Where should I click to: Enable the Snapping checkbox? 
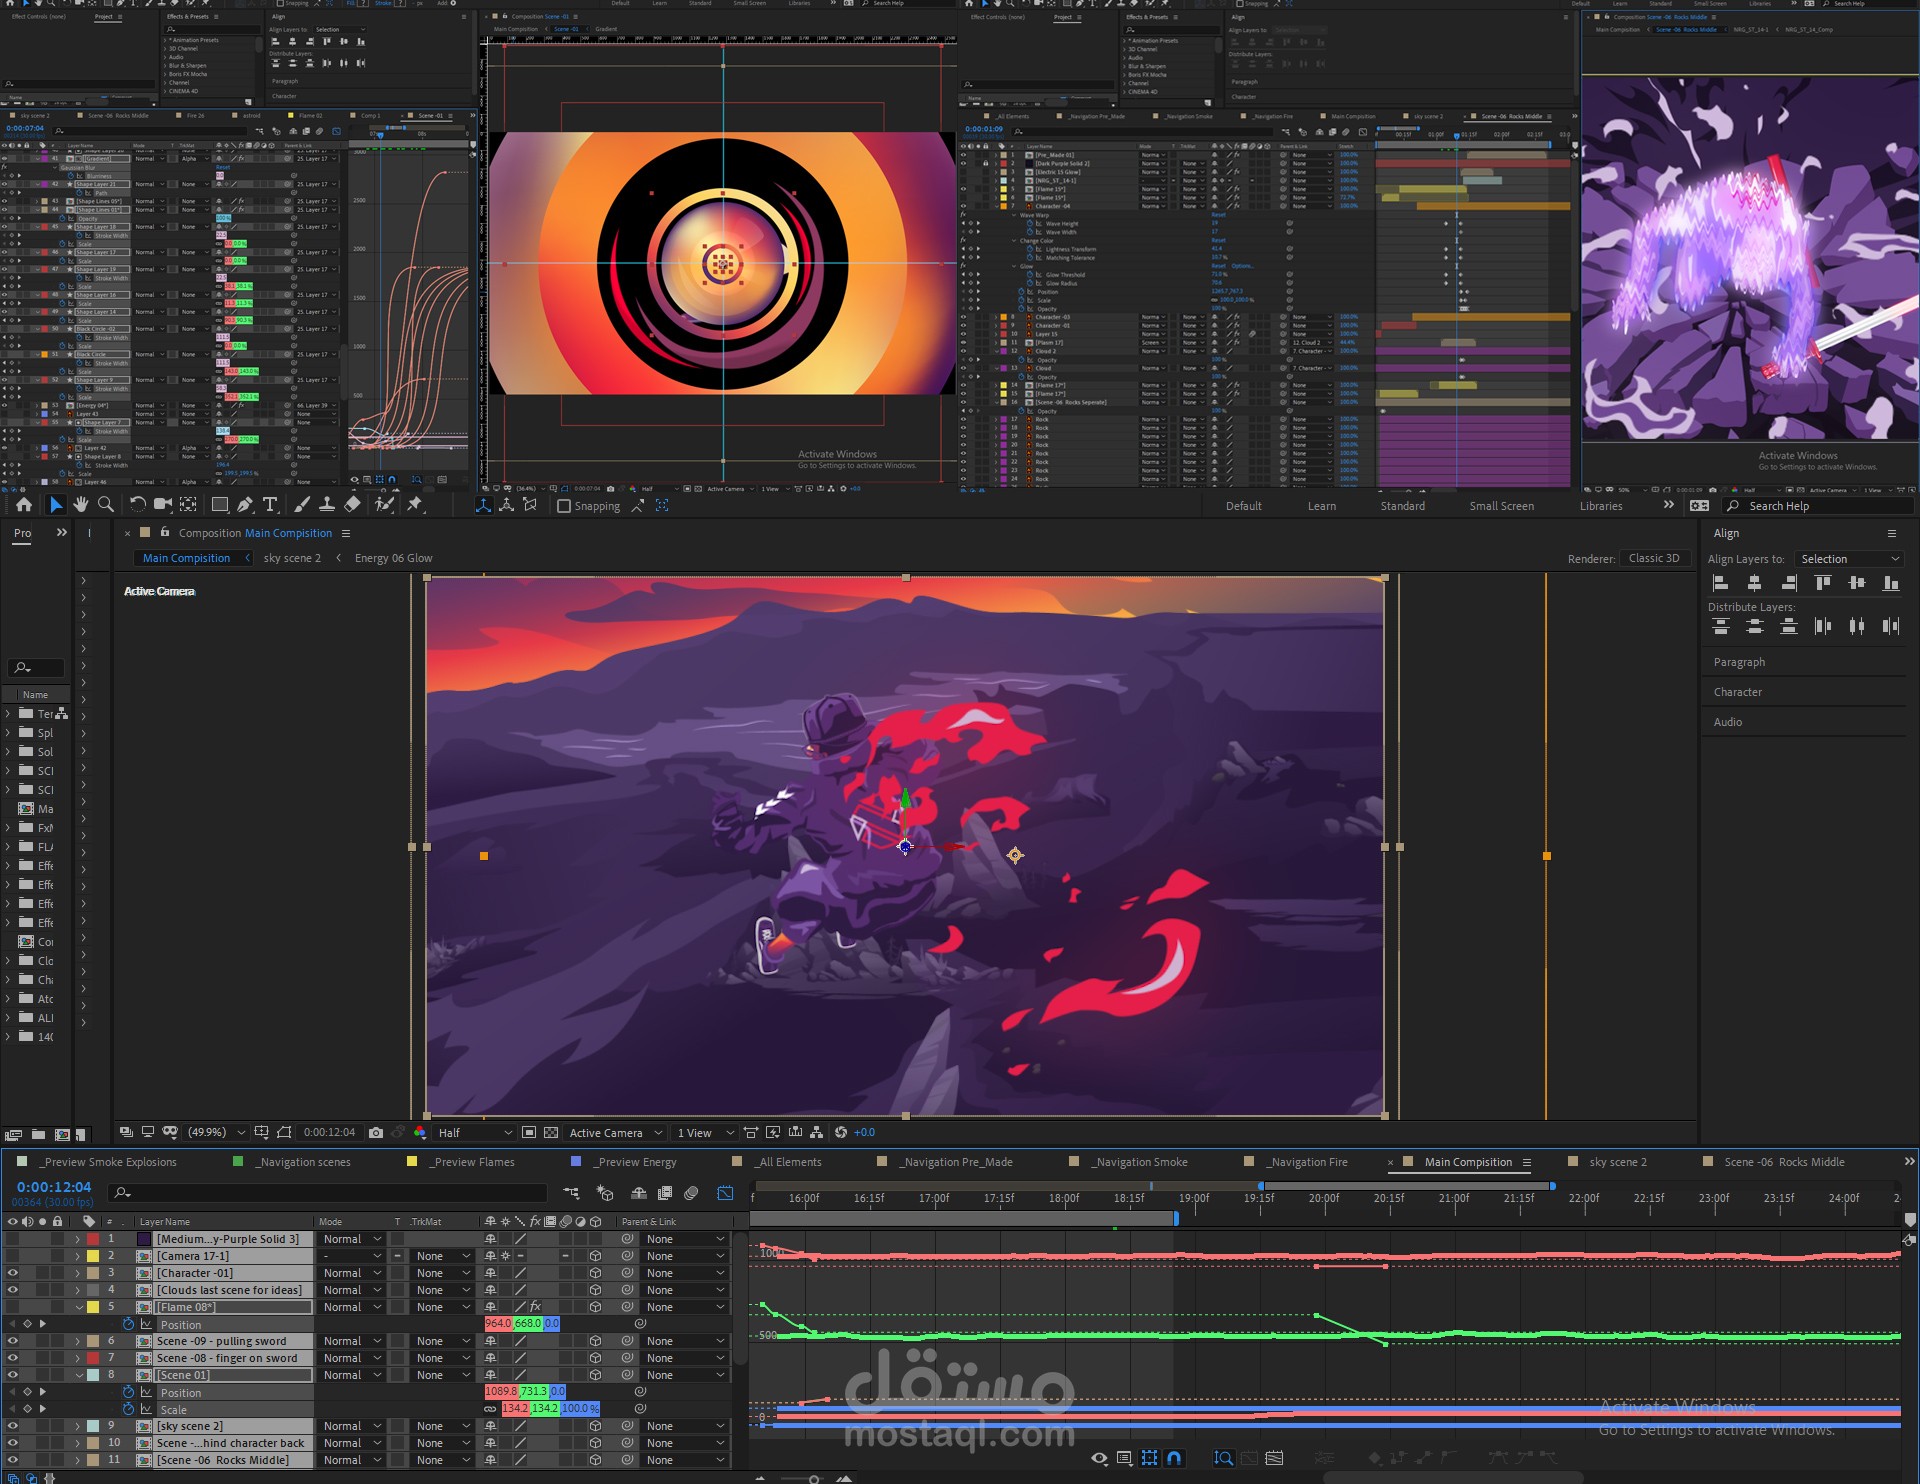tap(564, 506)
